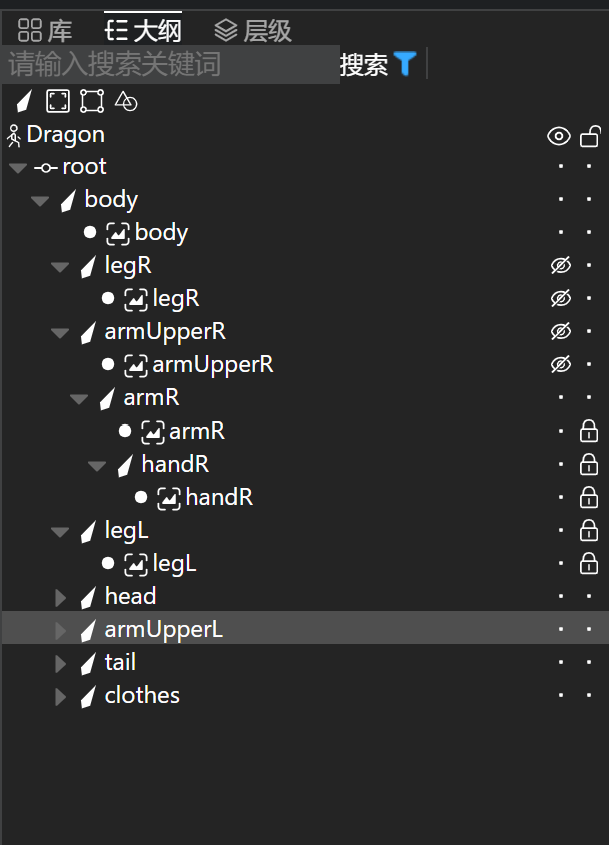This screenshot has width=610, height=846.
Task: Unlock the handR bone lock icon
Action: pos(588,465)
